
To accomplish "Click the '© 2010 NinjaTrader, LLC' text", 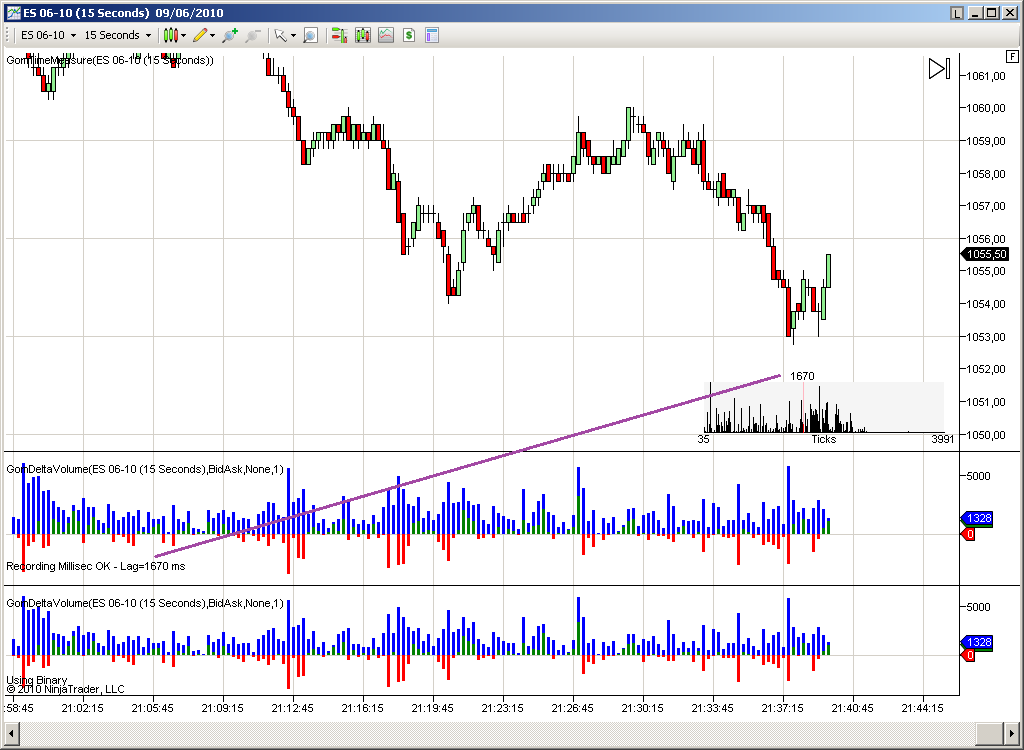I will point(65,689).
